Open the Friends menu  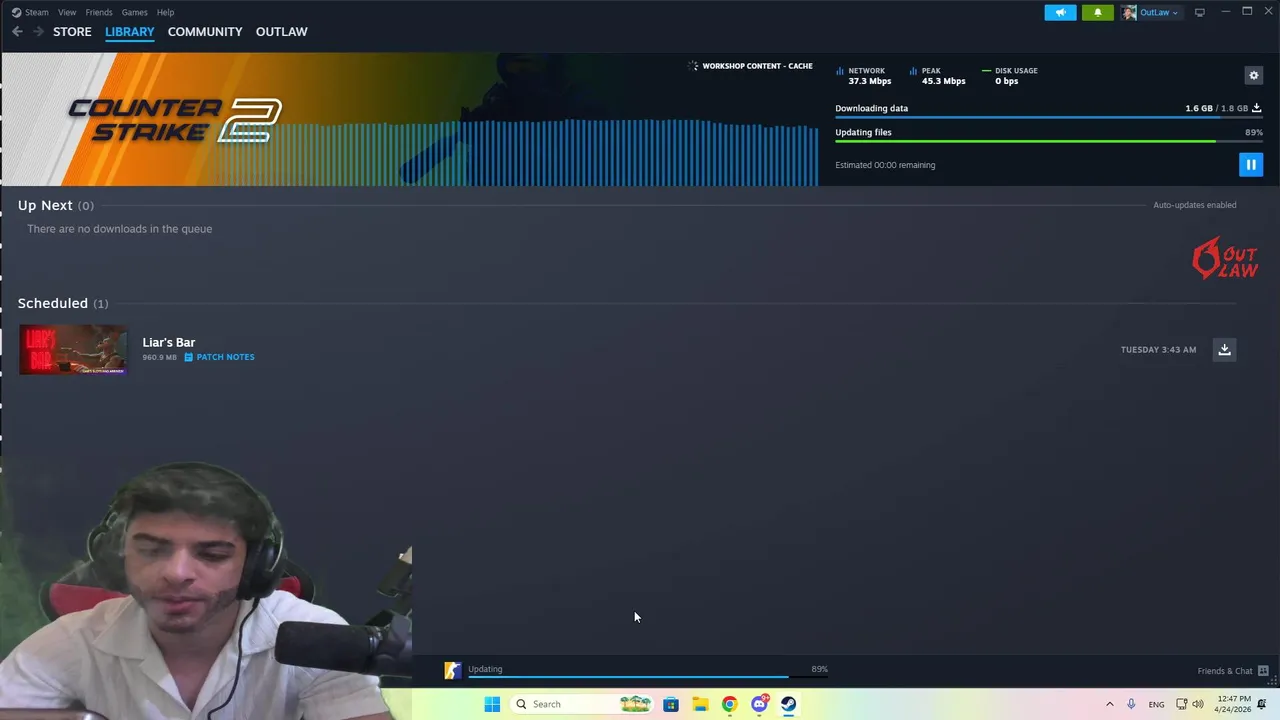[99, 12]
